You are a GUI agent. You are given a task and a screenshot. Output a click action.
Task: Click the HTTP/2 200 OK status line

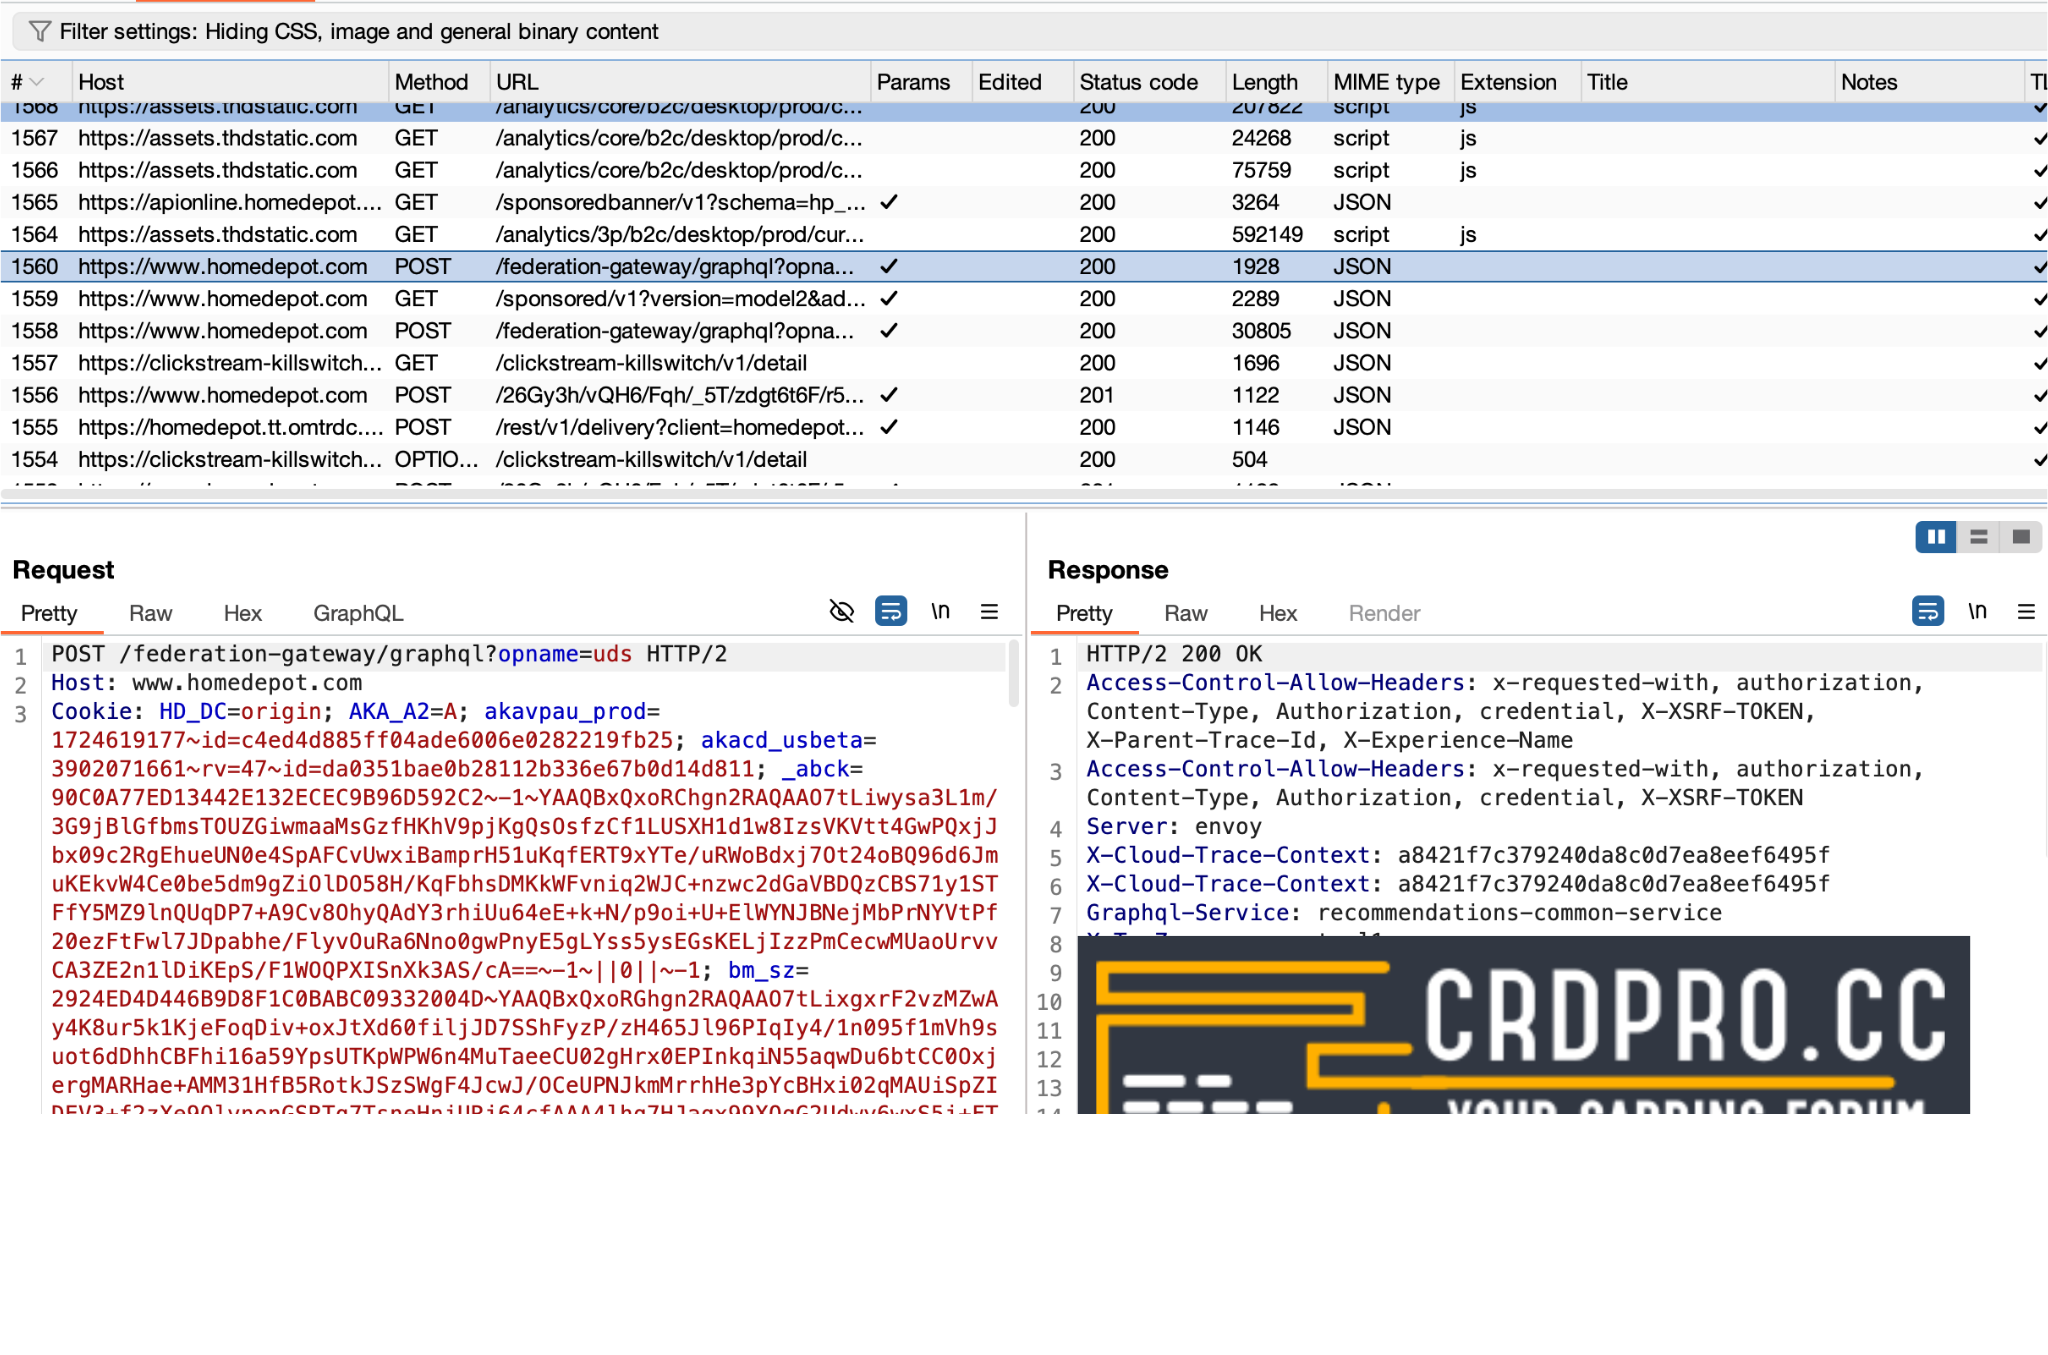[x=1174, y=654]
